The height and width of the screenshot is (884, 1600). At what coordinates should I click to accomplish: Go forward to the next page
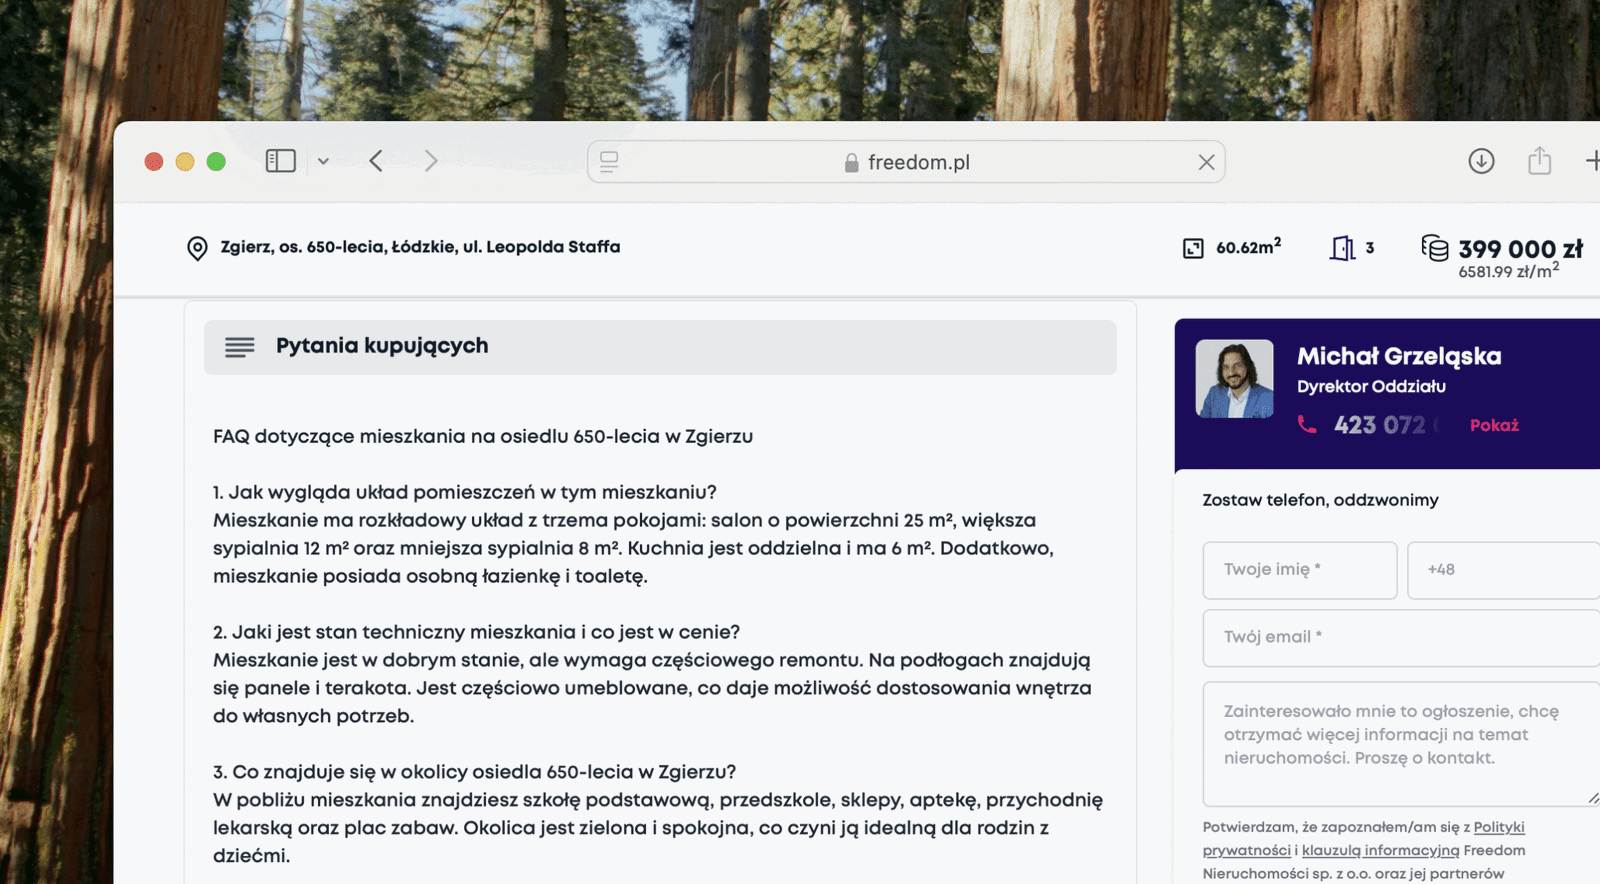pos(431,161)
